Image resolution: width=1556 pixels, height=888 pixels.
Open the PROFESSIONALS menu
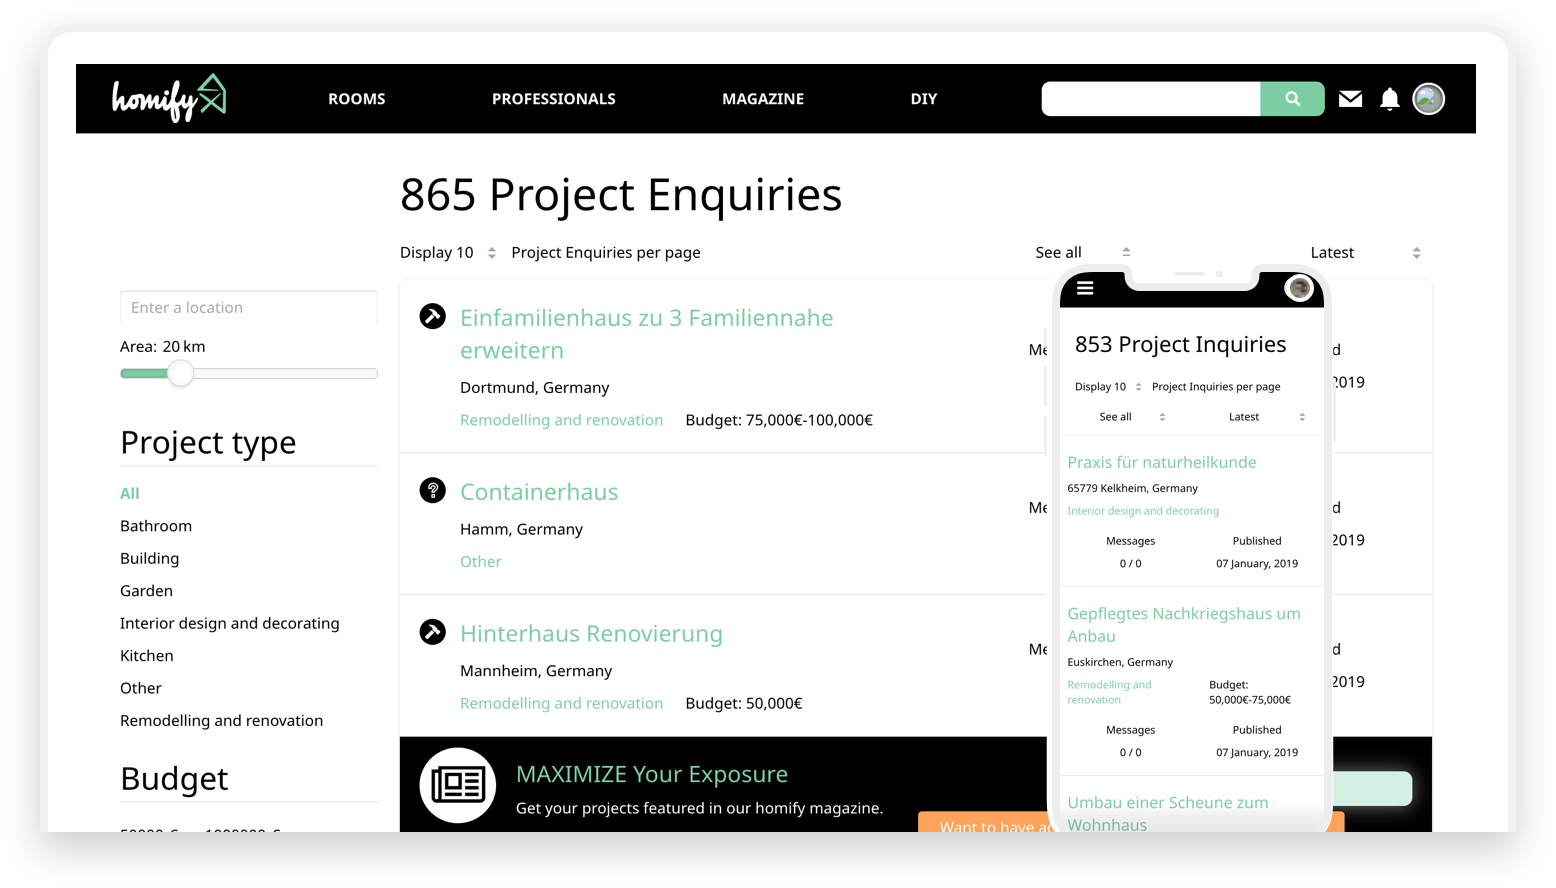[553, 99]
